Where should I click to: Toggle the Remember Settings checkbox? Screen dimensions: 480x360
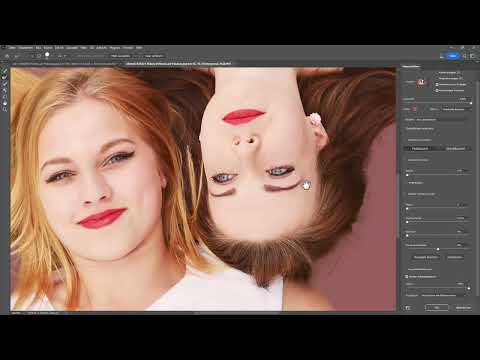(x=405, y=128)
